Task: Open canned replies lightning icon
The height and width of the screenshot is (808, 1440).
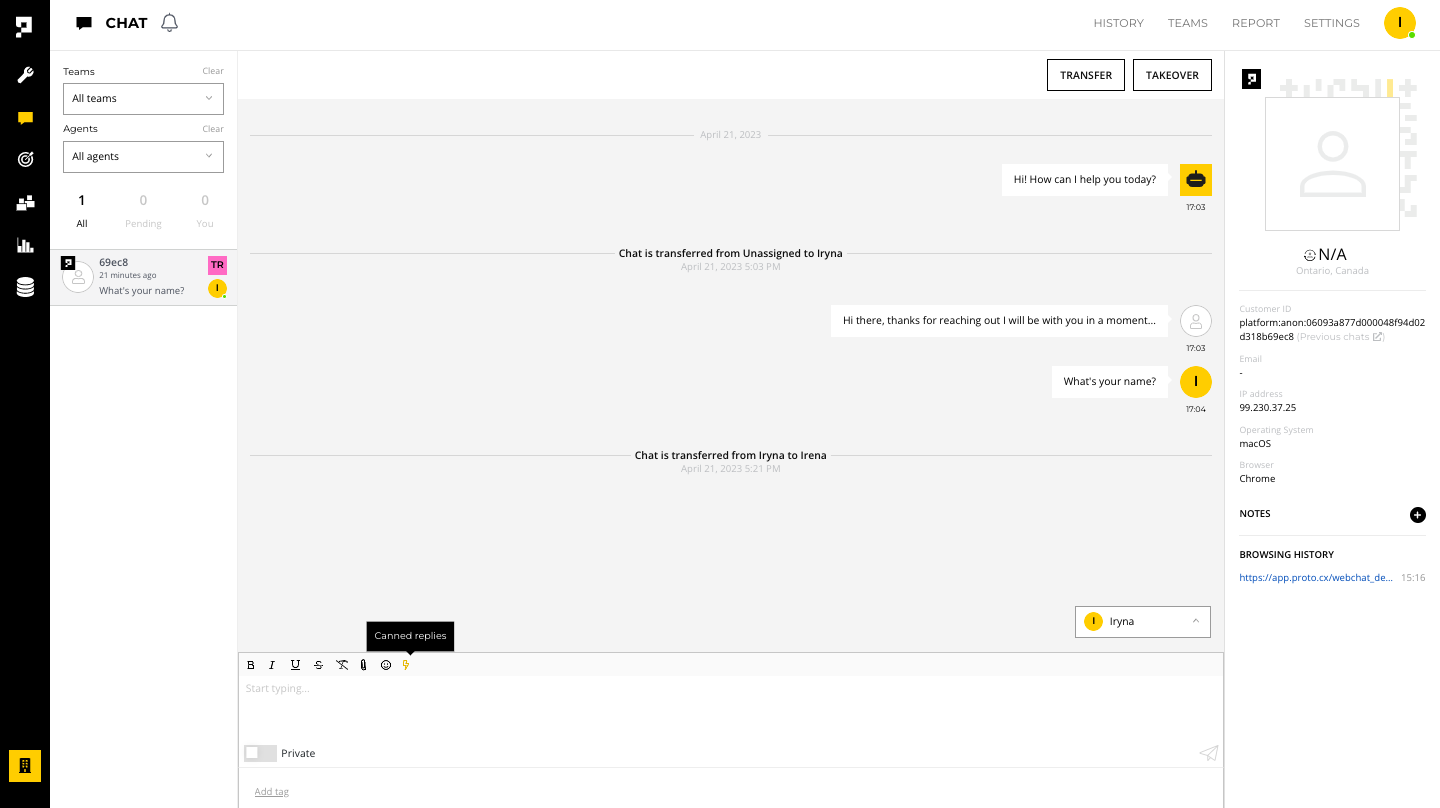Action: point(406,665)
